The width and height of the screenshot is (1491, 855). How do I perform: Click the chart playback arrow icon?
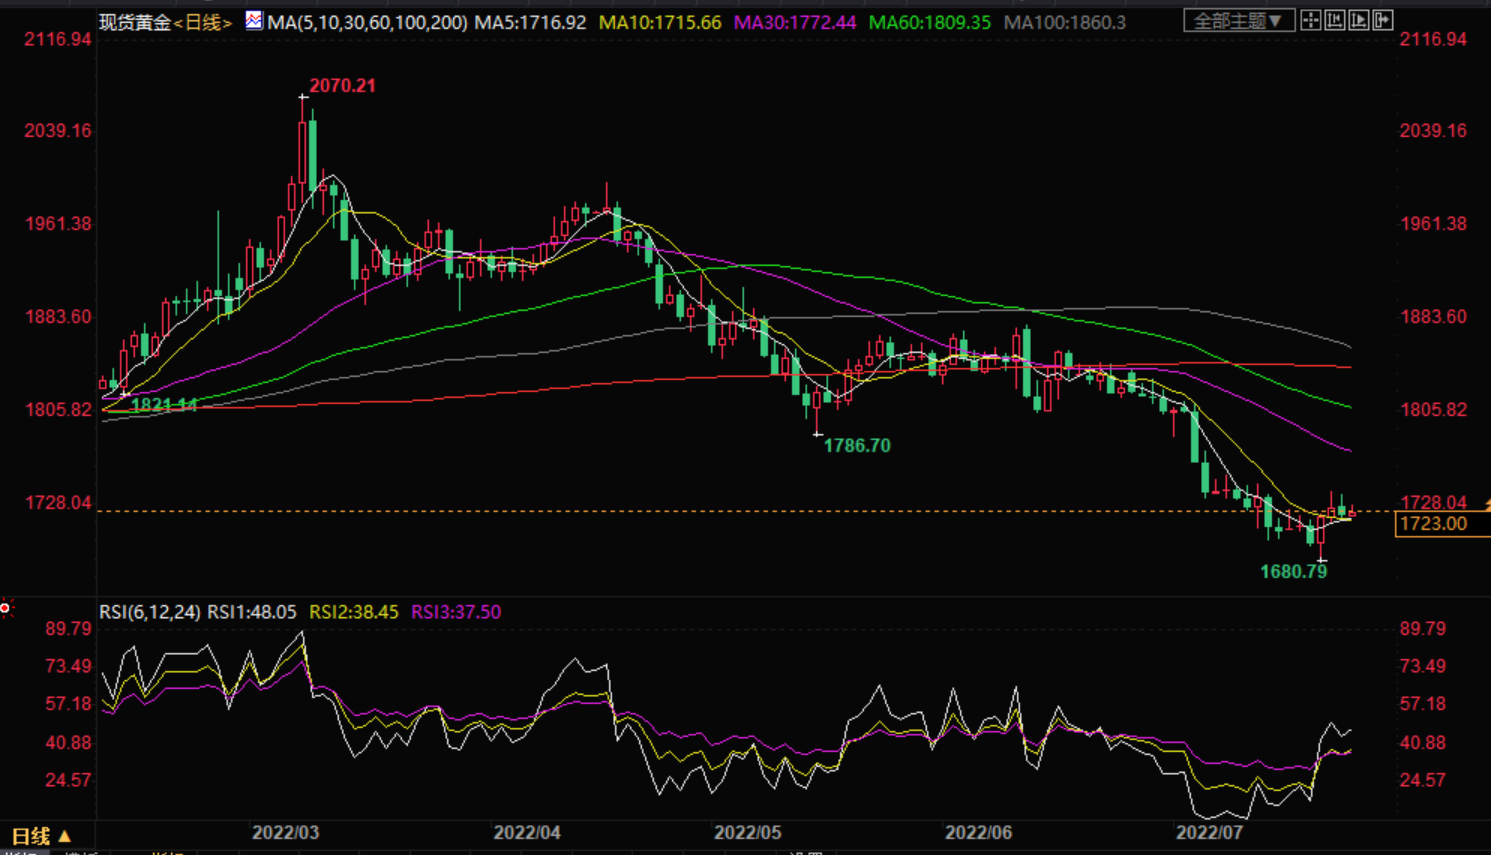1358,20
